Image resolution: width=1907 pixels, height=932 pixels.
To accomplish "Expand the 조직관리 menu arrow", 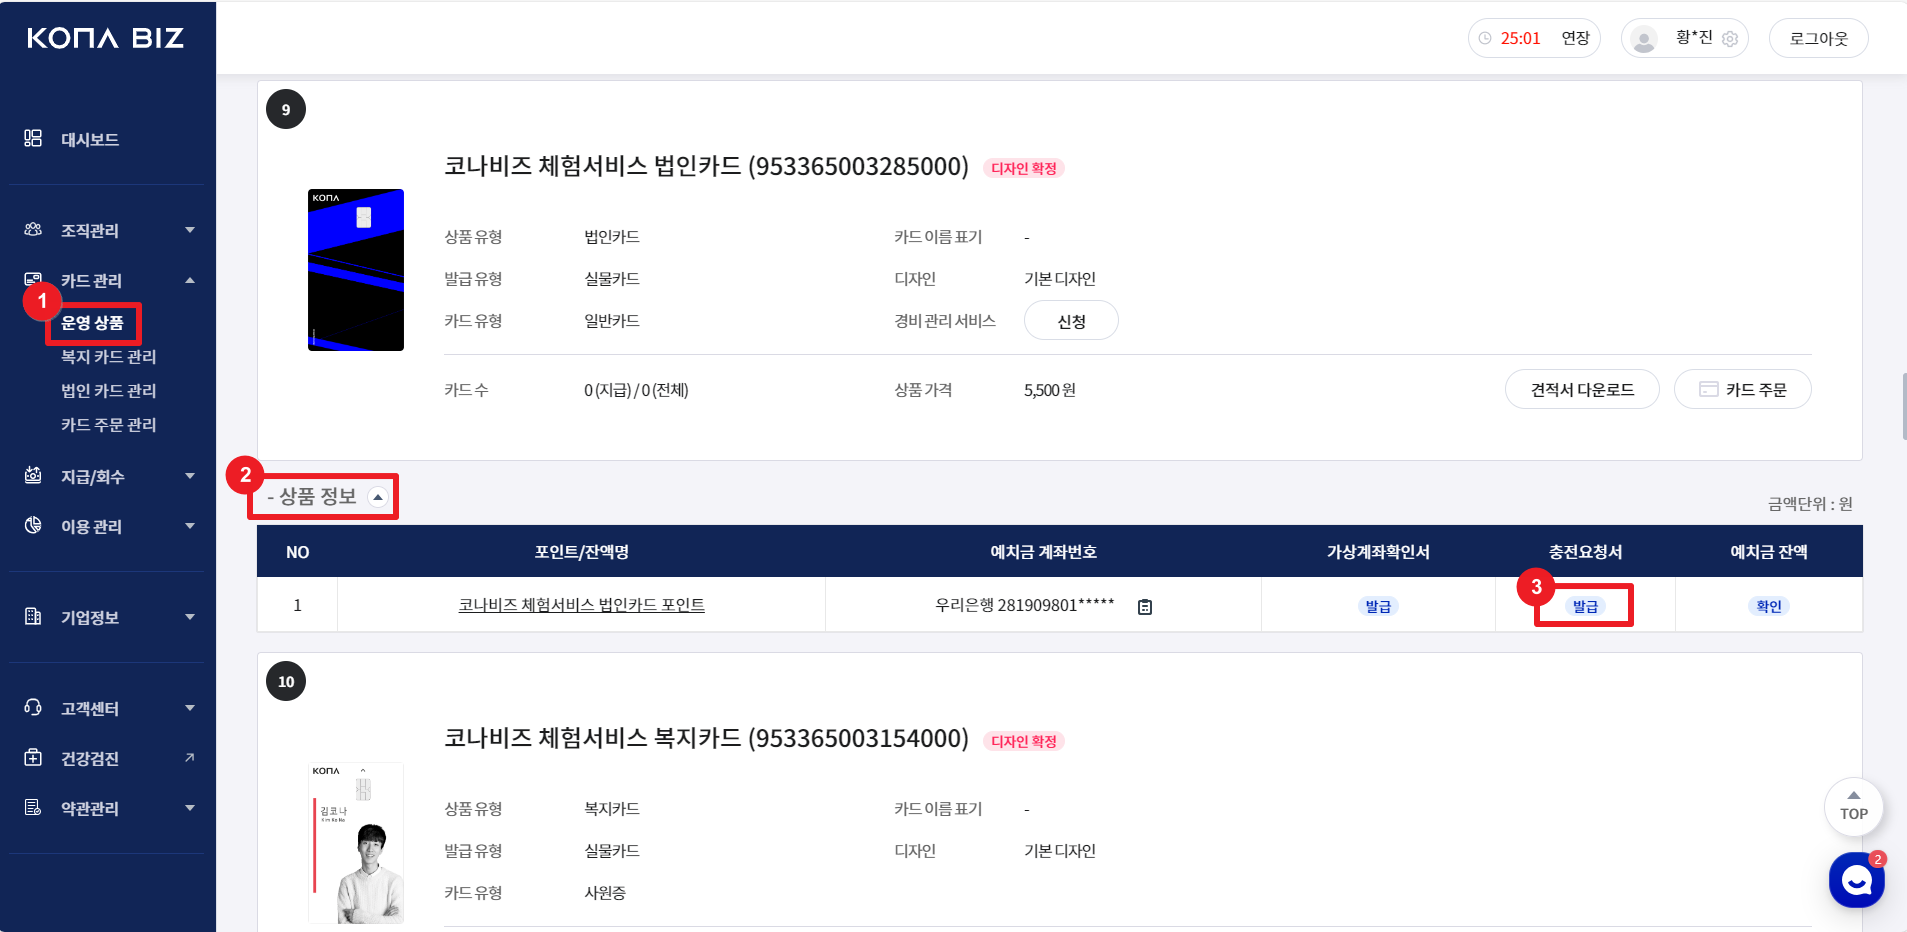I will point(190,230).
